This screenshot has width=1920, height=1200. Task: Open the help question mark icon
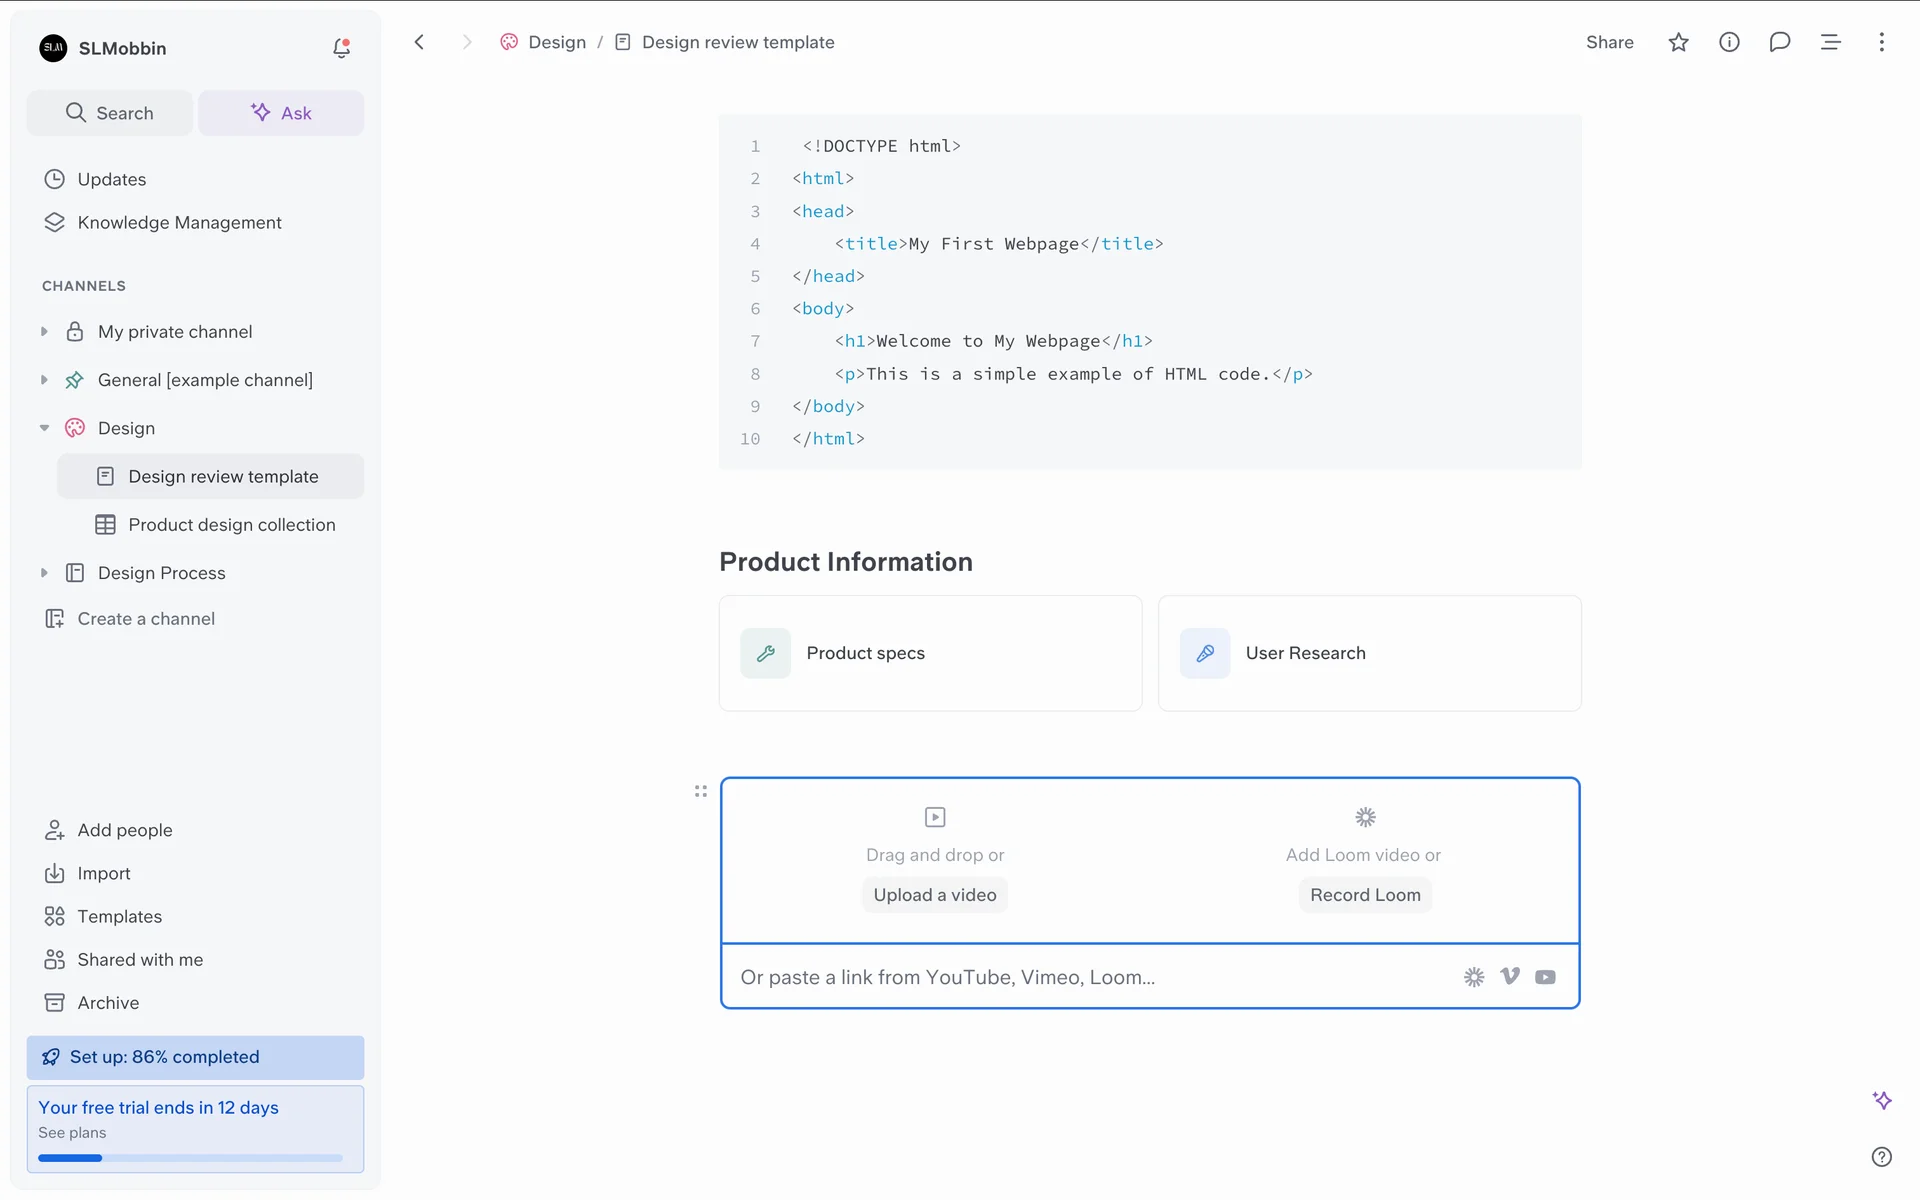1881,1156
